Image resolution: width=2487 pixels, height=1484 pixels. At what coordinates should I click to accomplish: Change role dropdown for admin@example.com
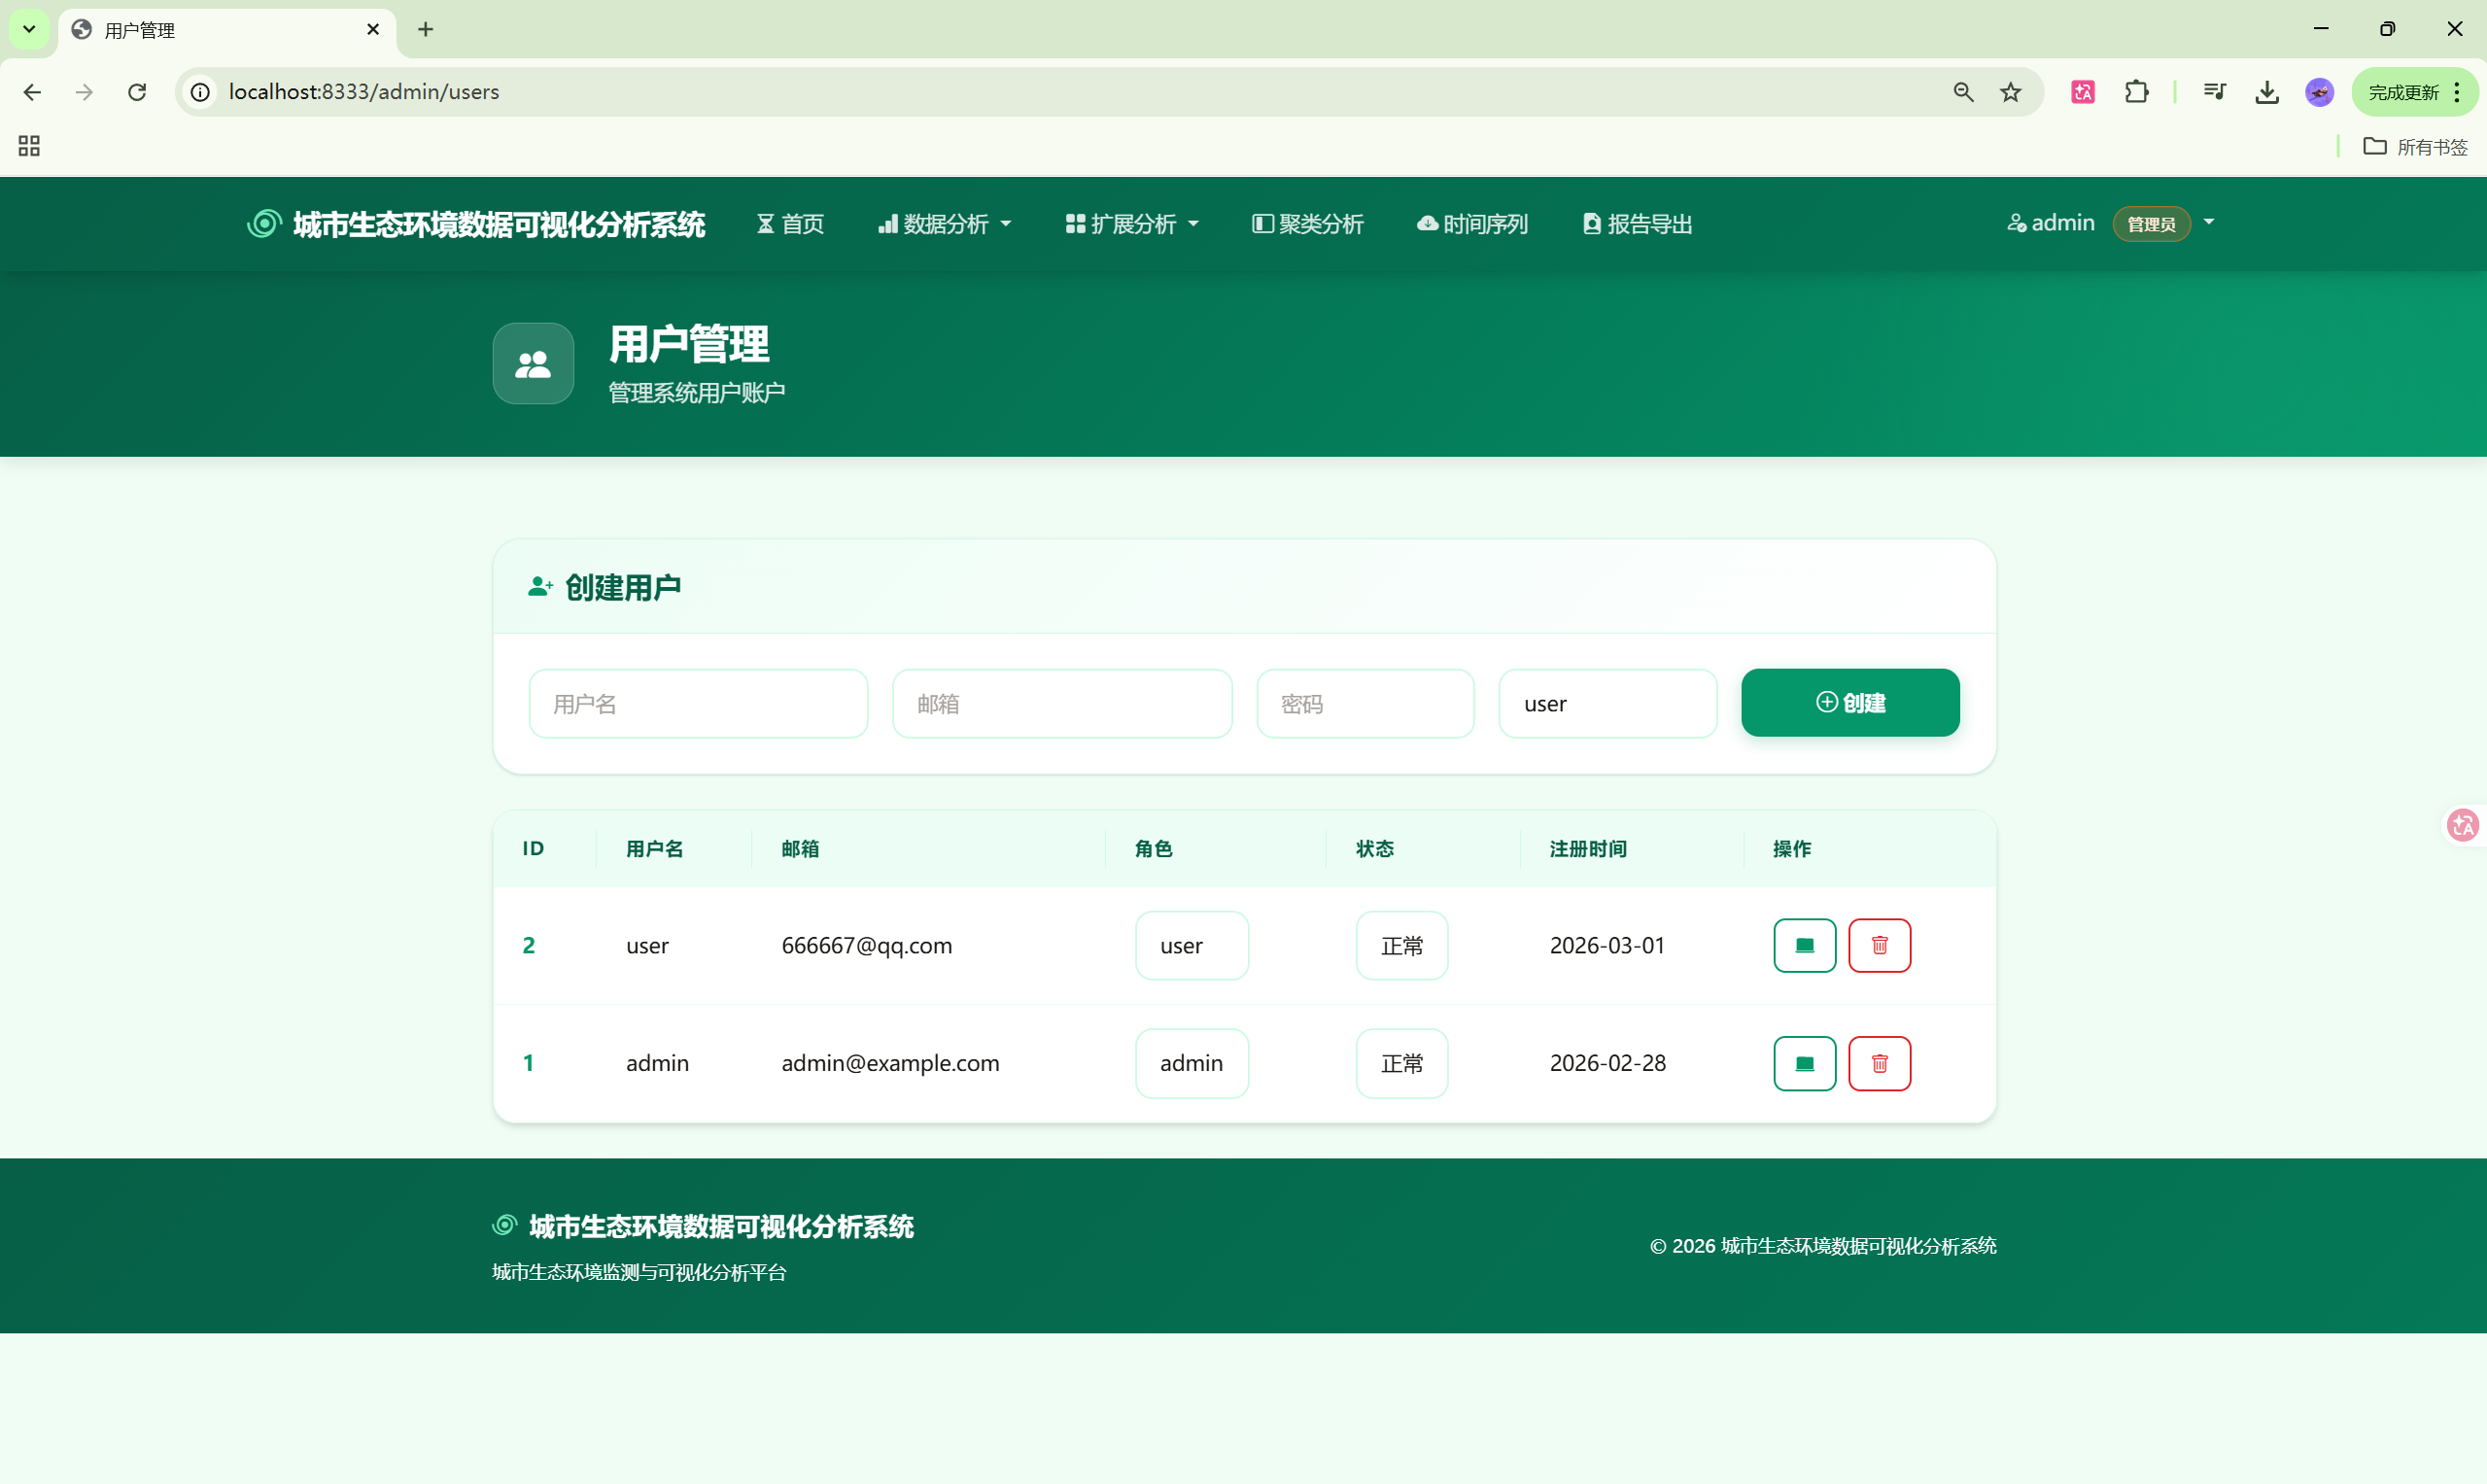pos(1191,1063)
